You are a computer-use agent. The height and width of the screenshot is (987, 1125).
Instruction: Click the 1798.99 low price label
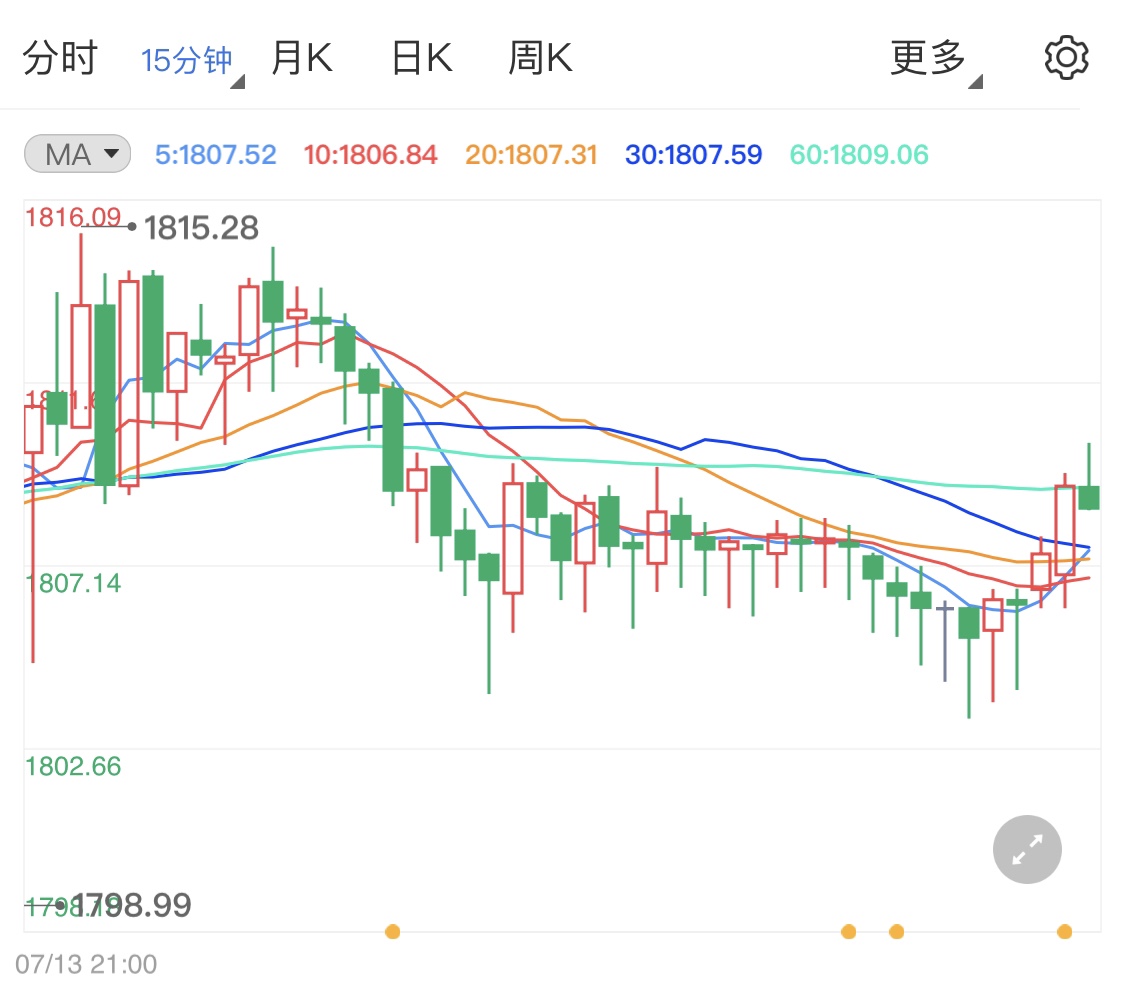[x=133, y=905]
